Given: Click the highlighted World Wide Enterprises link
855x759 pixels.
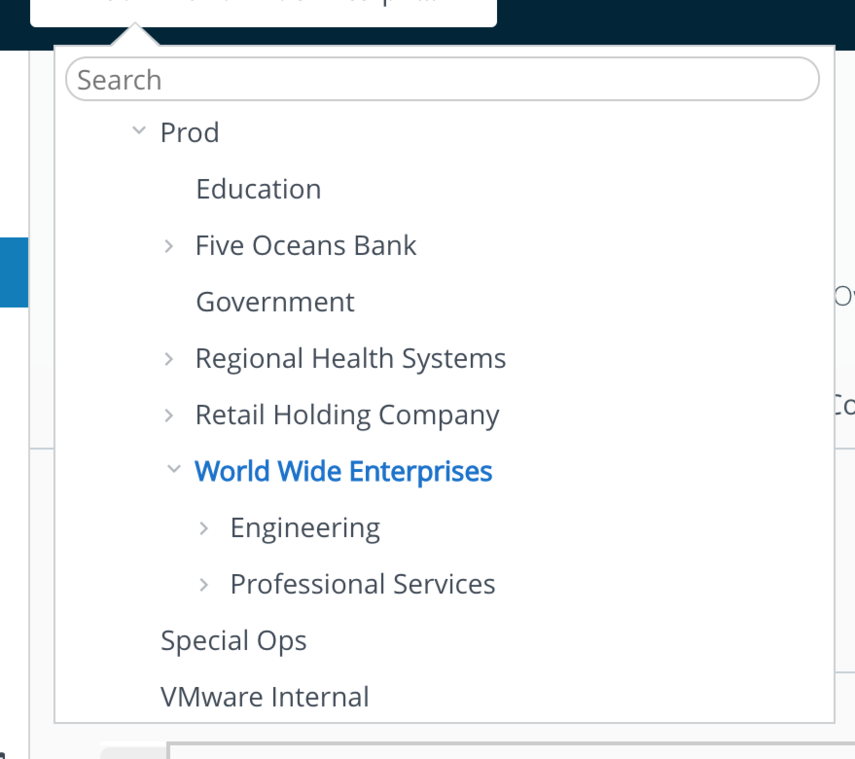Looking at the screenshot, I should tap(343, 471).
